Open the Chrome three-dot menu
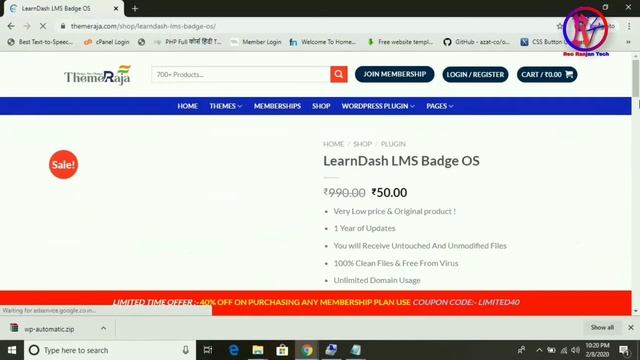 pyautogui.click(x=629, y=26)
